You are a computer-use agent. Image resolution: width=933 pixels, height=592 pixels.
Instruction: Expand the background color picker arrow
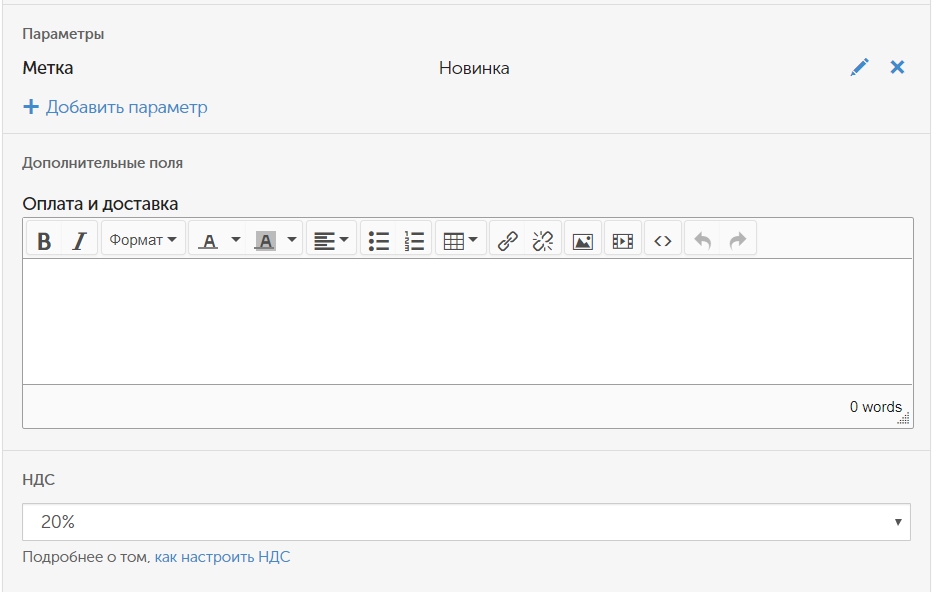click(x=292, y=241)
